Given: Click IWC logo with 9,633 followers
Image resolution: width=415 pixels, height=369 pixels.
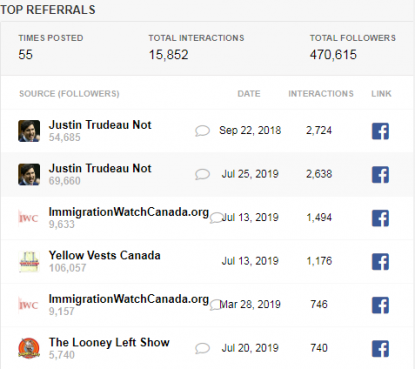Looking at the screenshot, I should coord(29,218).
